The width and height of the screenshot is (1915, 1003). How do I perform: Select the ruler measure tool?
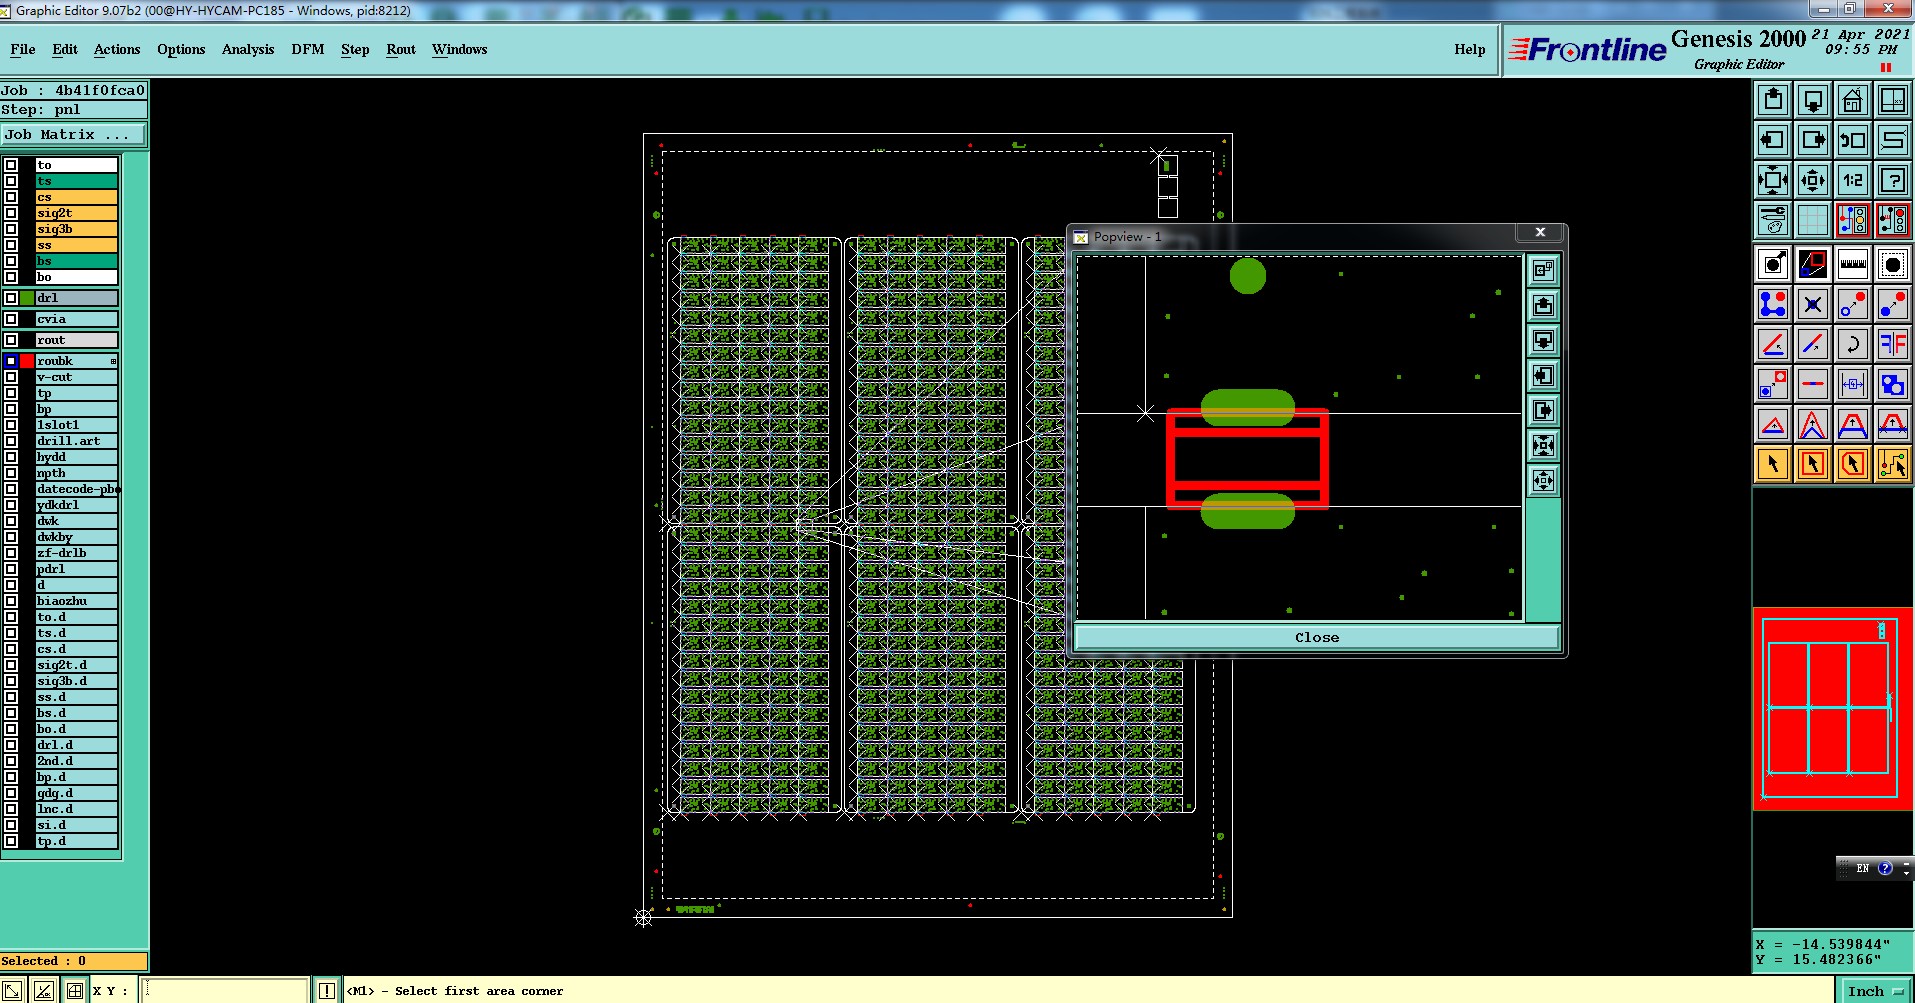point(1853,264)
